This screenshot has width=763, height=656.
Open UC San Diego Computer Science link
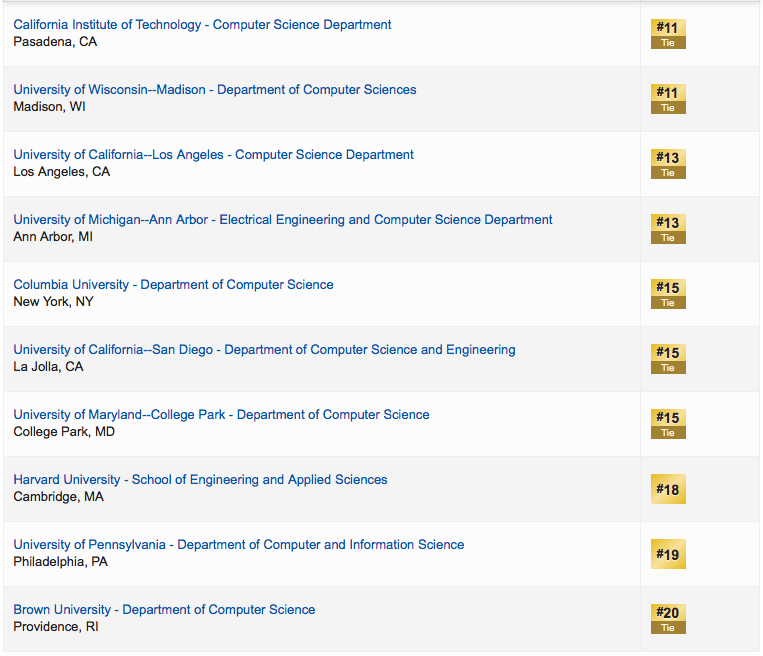coord(264,350)
